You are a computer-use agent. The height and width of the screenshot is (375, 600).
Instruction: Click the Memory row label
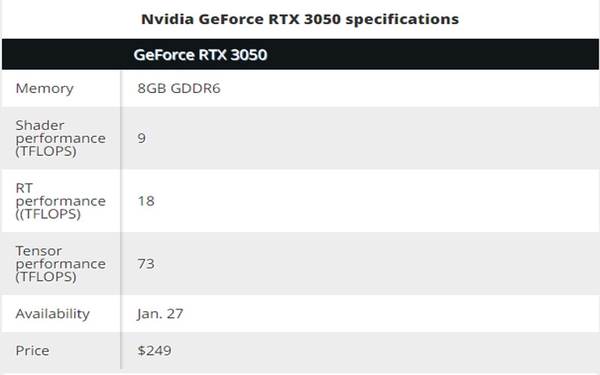44,88
